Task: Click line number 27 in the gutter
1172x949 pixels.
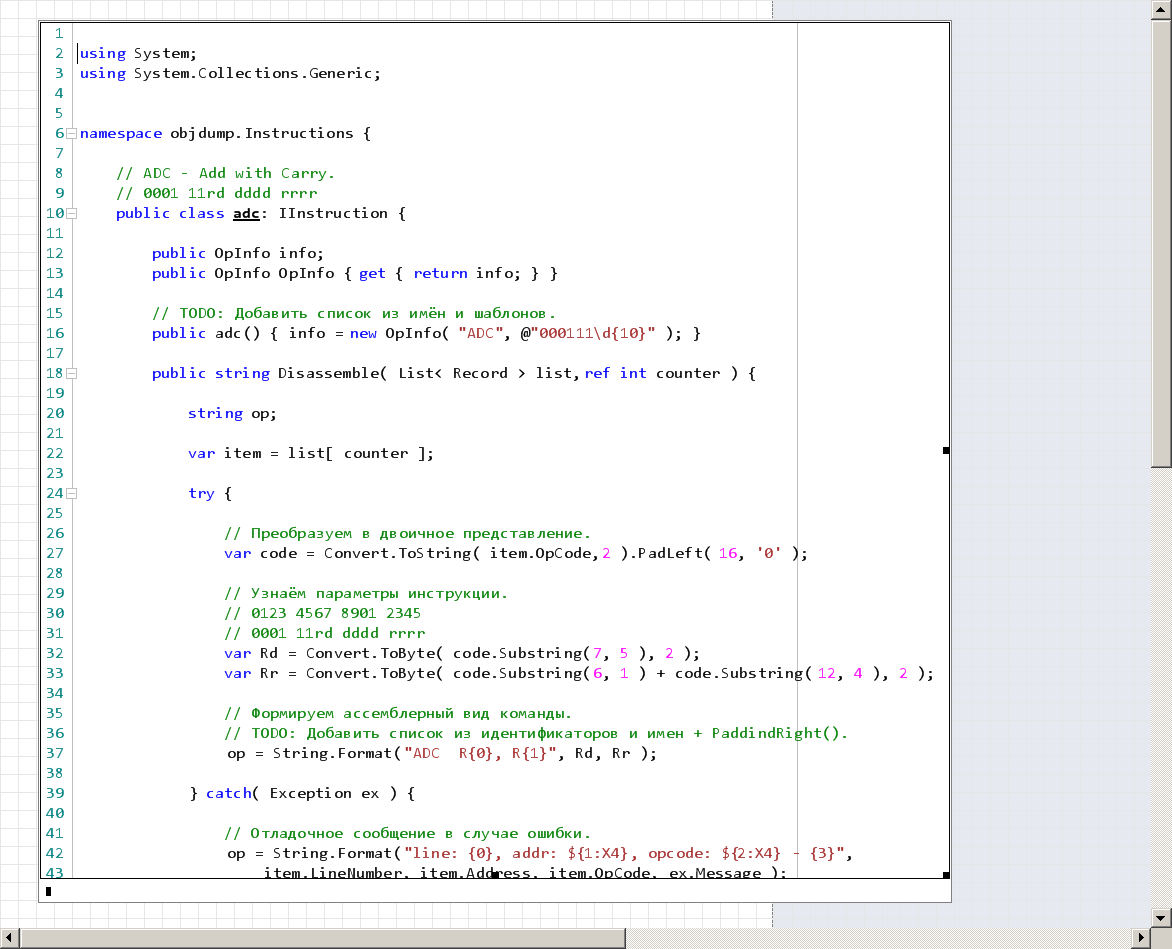Action: (x=54, y=553)
